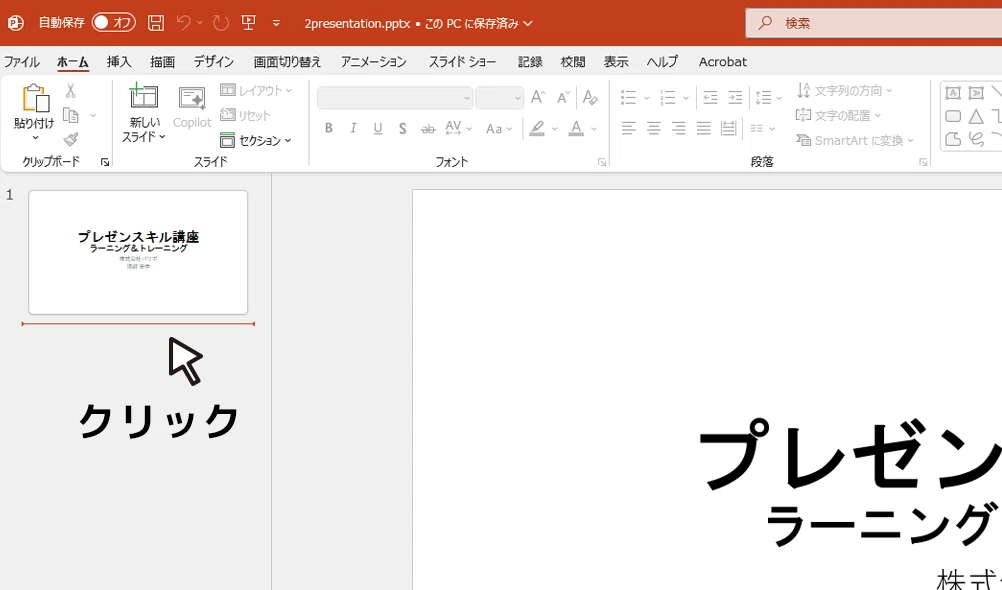Switch to the デザイン tab
This screenshot has width=1002, height=590.
pos(214,61)
